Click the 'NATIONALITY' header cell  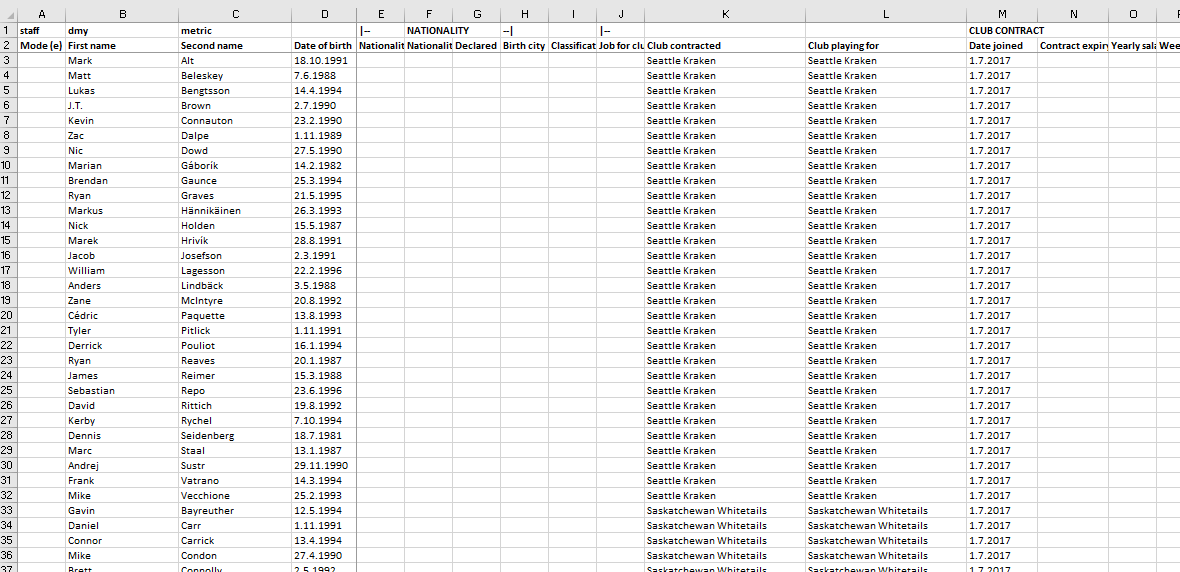[x=438, y=31]
